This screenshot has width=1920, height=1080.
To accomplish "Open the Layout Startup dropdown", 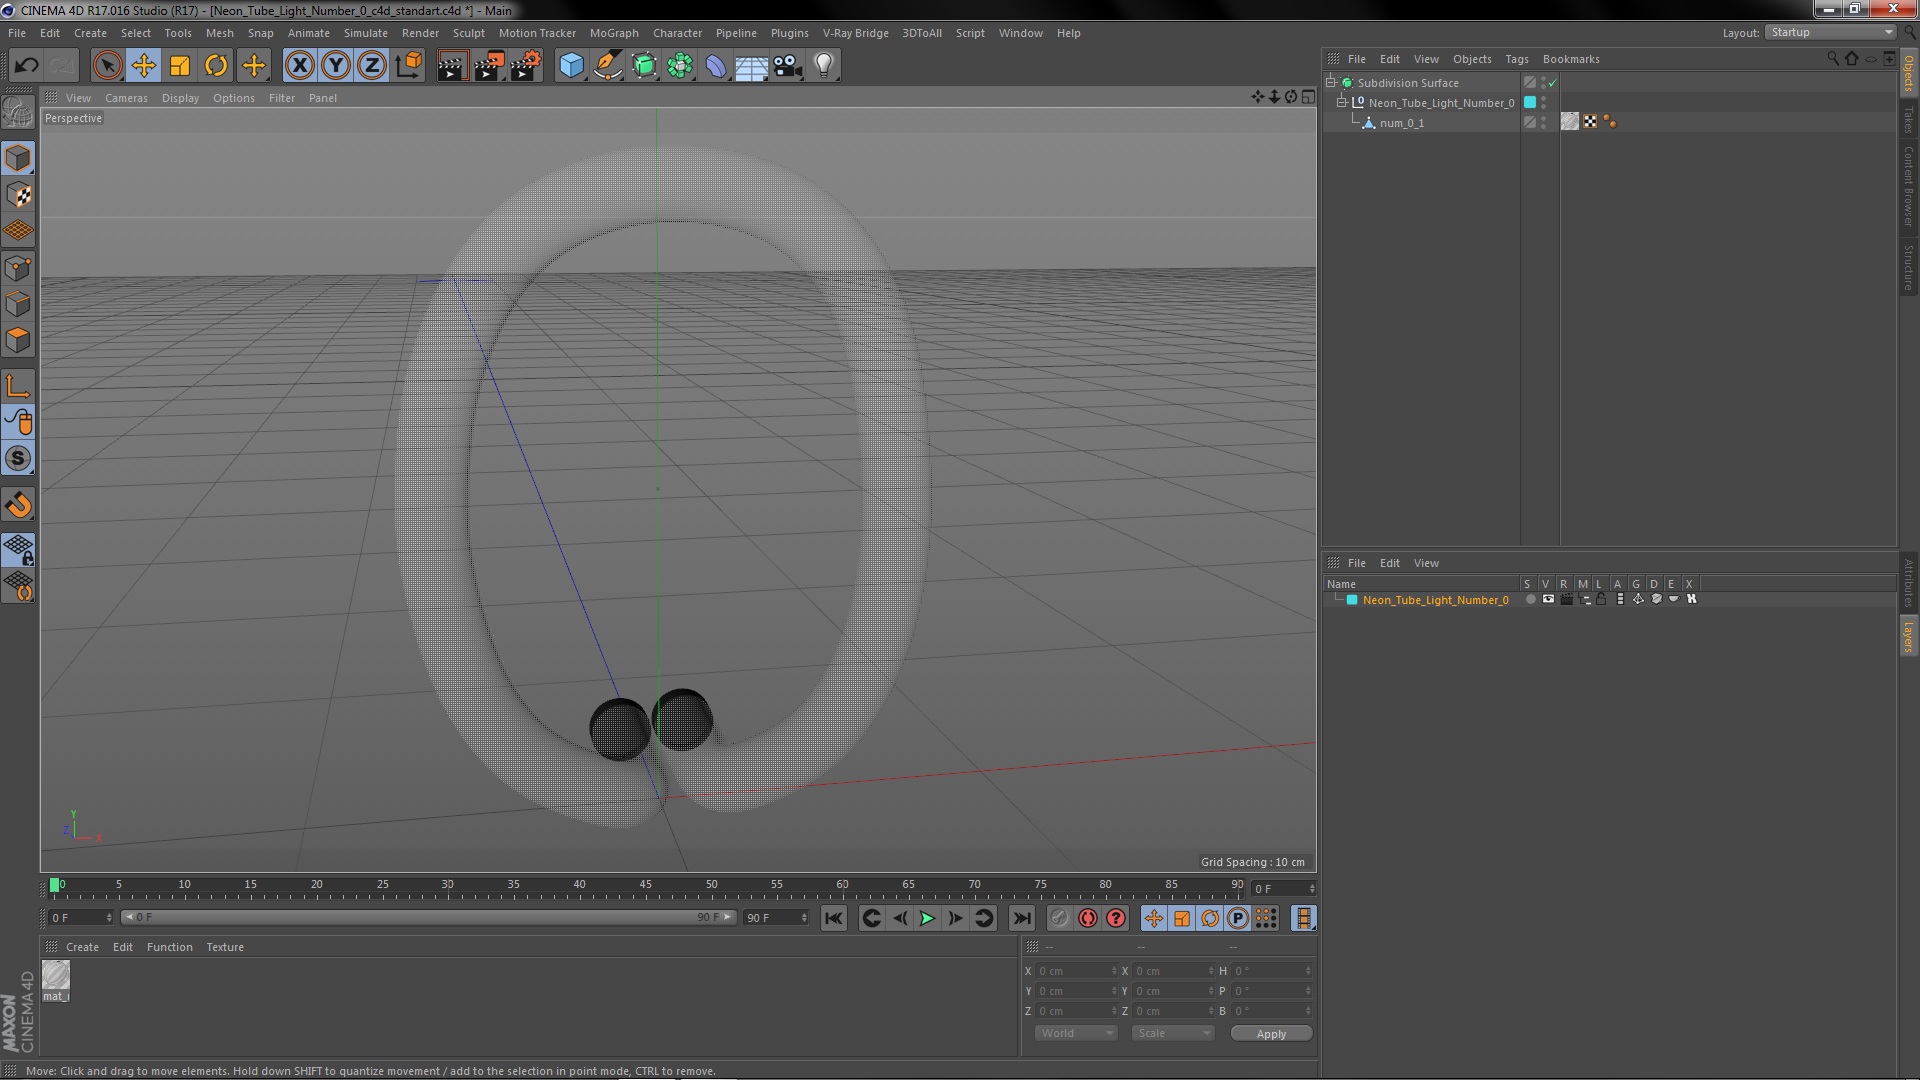I will pos(1831,32).
